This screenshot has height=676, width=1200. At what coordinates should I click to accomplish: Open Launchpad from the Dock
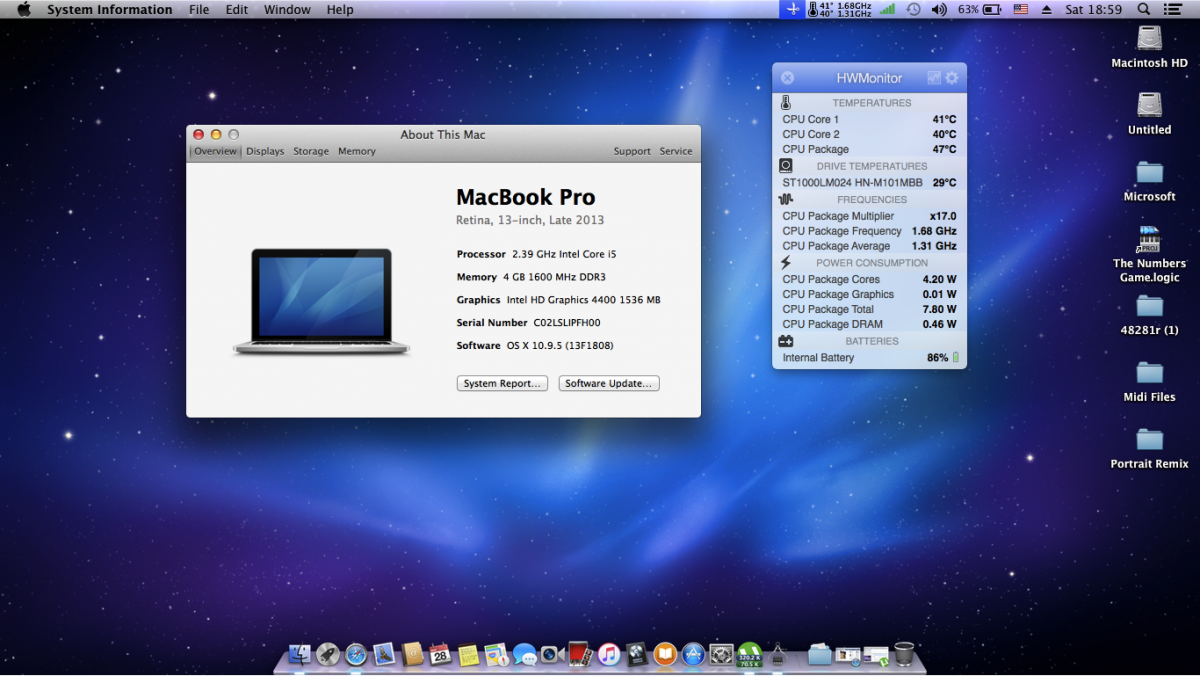(327, 654)
